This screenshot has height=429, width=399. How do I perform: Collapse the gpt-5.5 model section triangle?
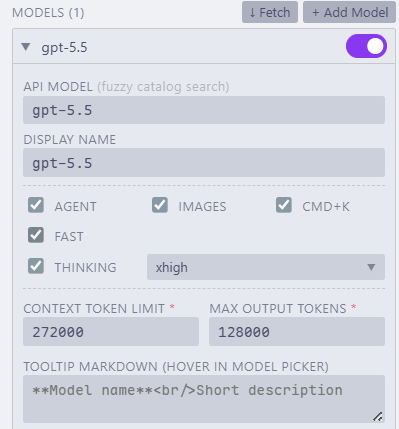[x=26, y=47]
